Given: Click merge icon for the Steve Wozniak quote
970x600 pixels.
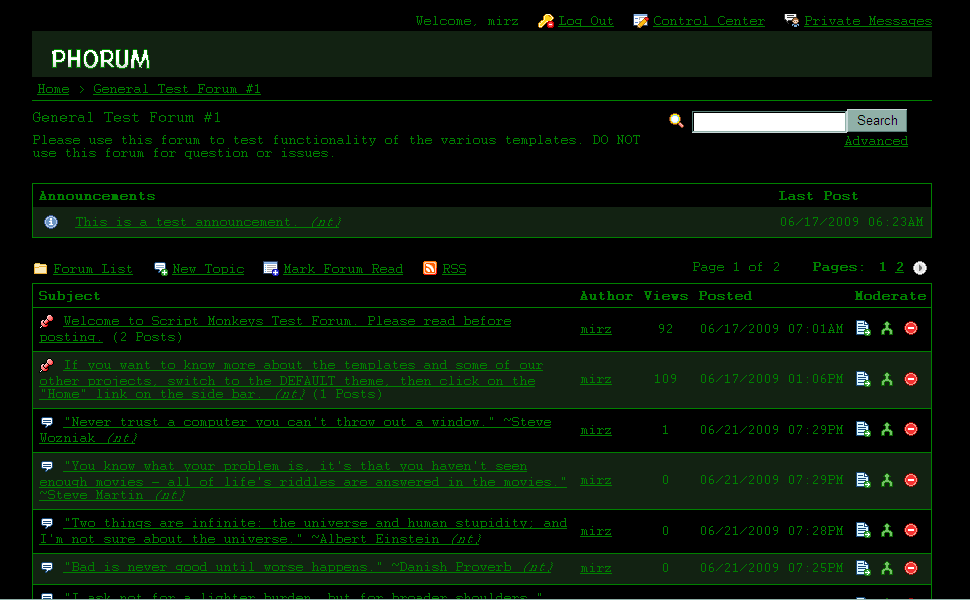Looking at the screenshot, I should (x=887, y=429).
